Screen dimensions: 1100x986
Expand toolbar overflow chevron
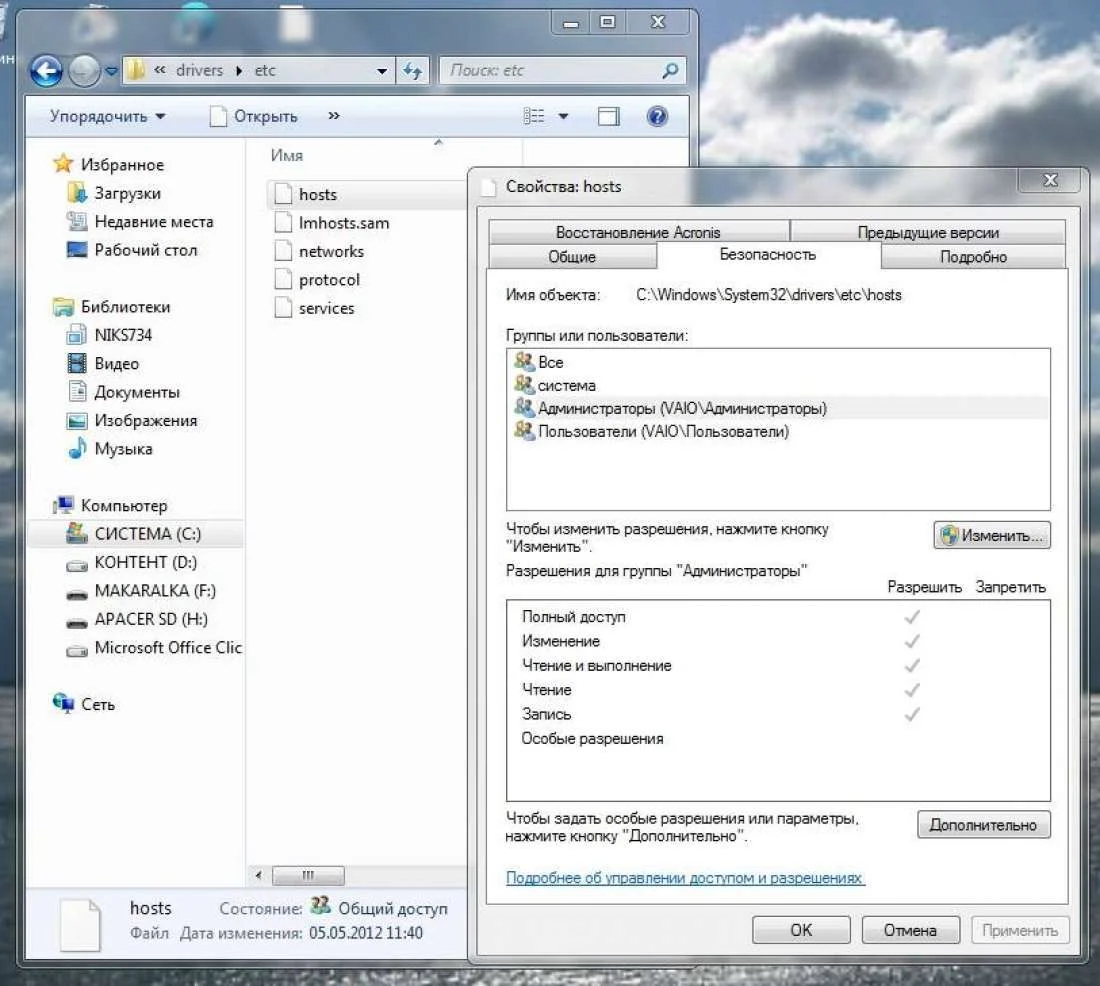click(x=333, y=116)
